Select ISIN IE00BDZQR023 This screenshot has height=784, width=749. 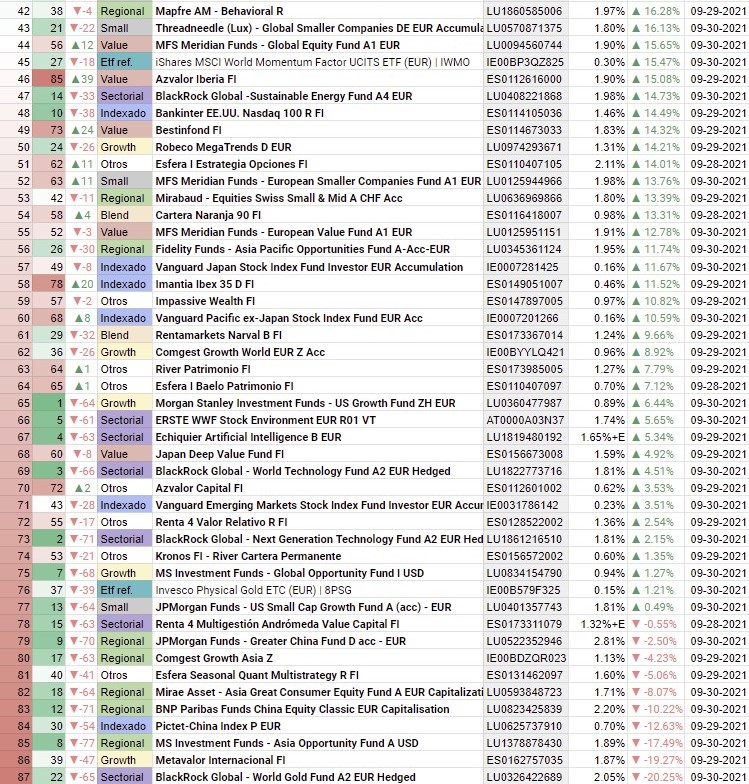(x=526, y=658)
